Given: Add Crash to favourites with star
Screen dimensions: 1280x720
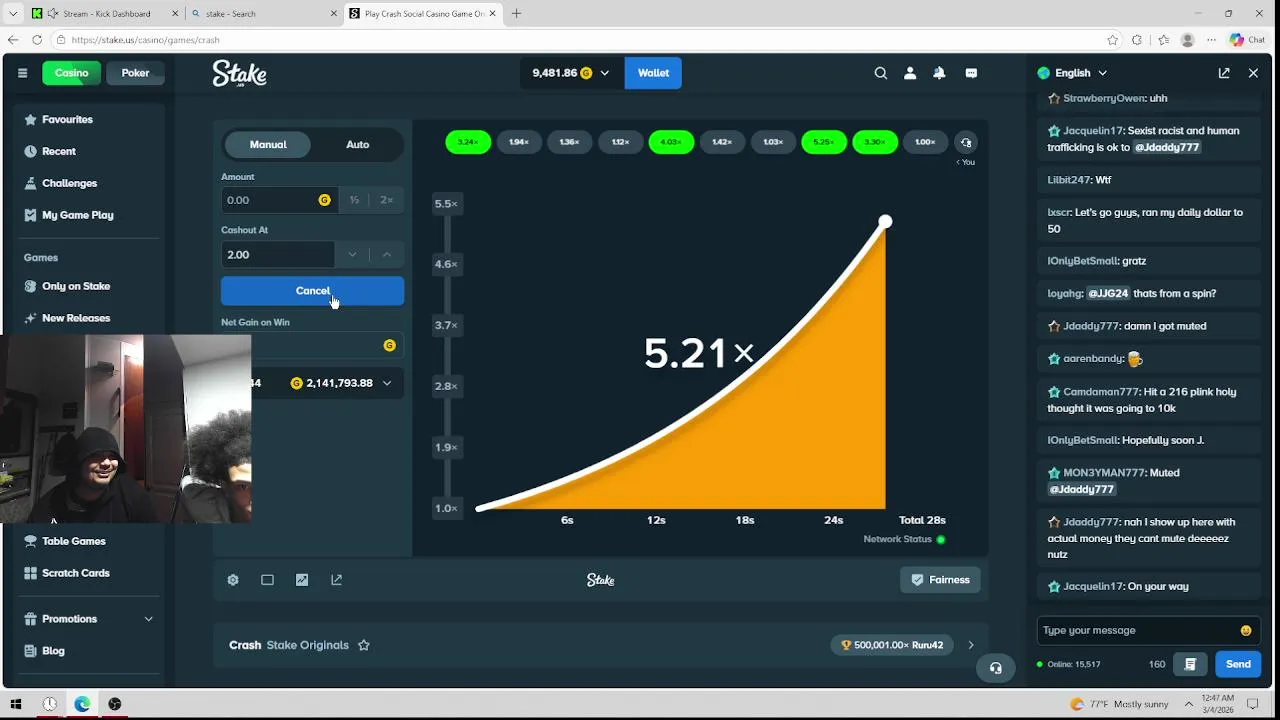Looking at the screenshot, I should point(364,645).
